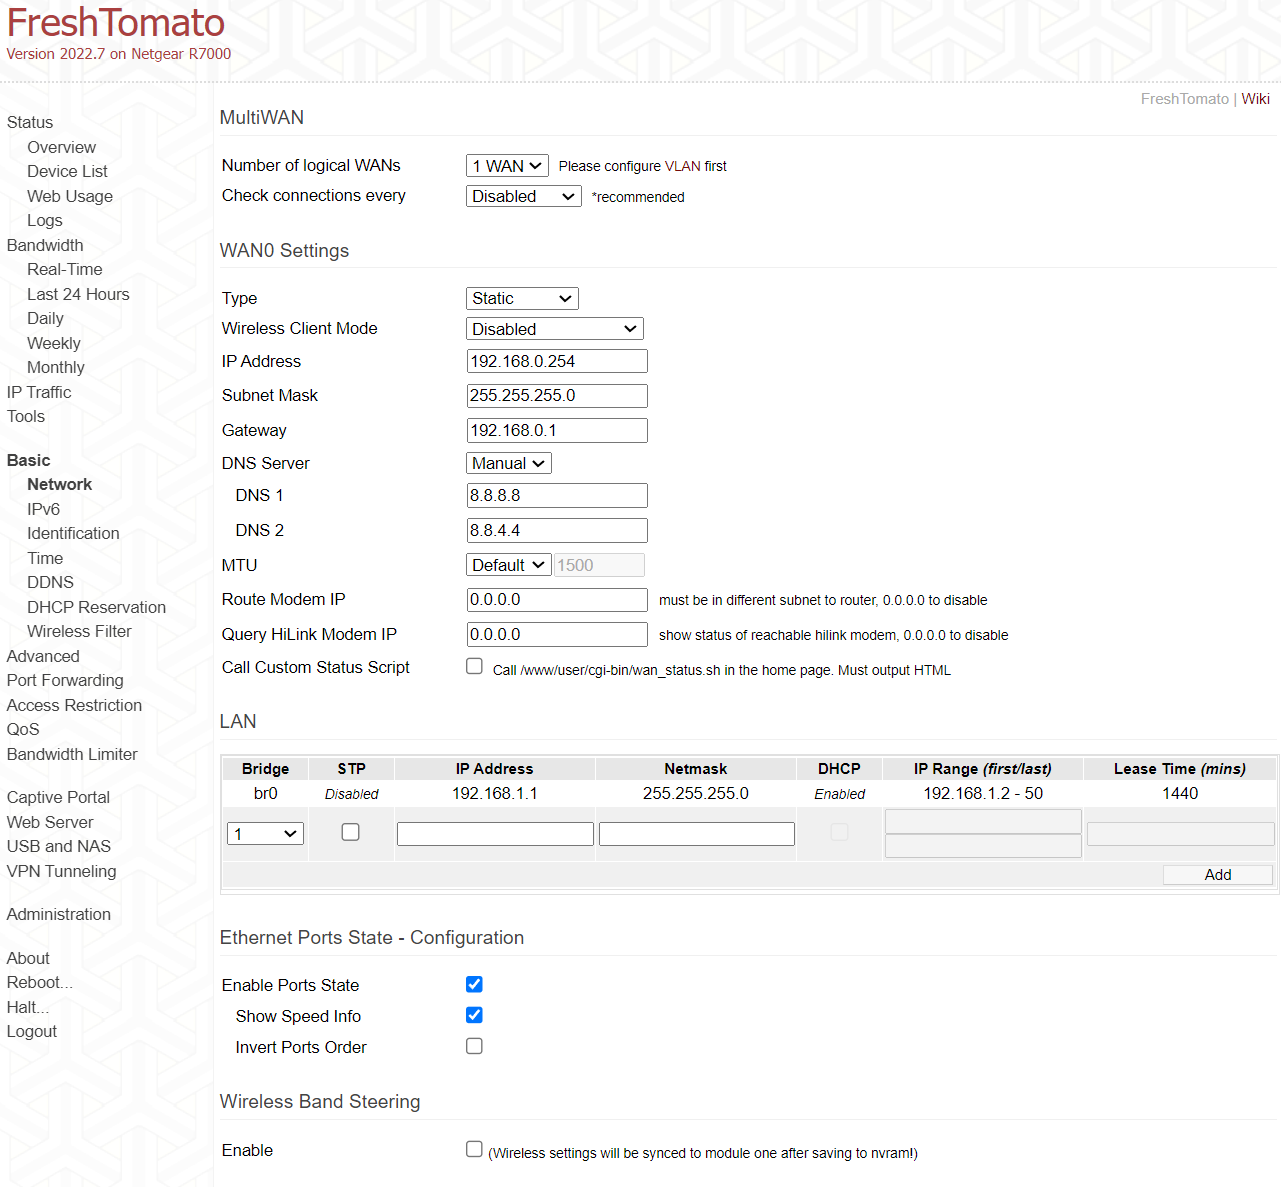Open Advanced menu section
The height and width of the screenshot is (1187, 1281).
coord(43,656)
